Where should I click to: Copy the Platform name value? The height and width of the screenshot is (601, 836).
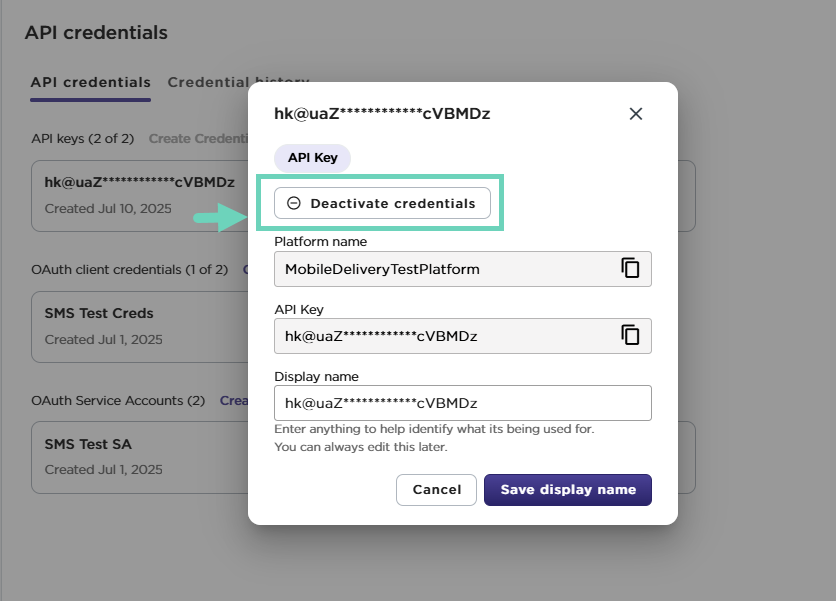tap(630, 268)
